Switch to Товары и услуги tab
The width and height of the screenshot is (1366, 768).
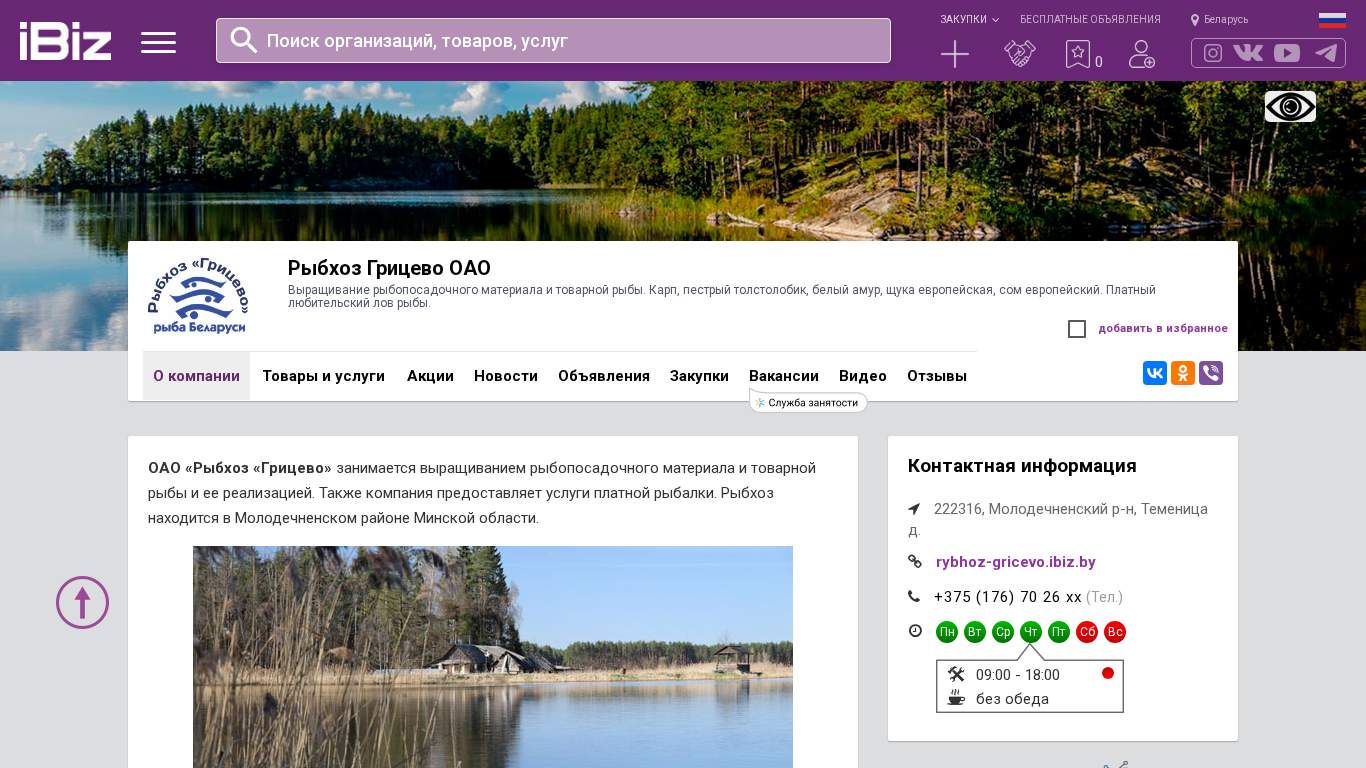[x=324, y=376]
